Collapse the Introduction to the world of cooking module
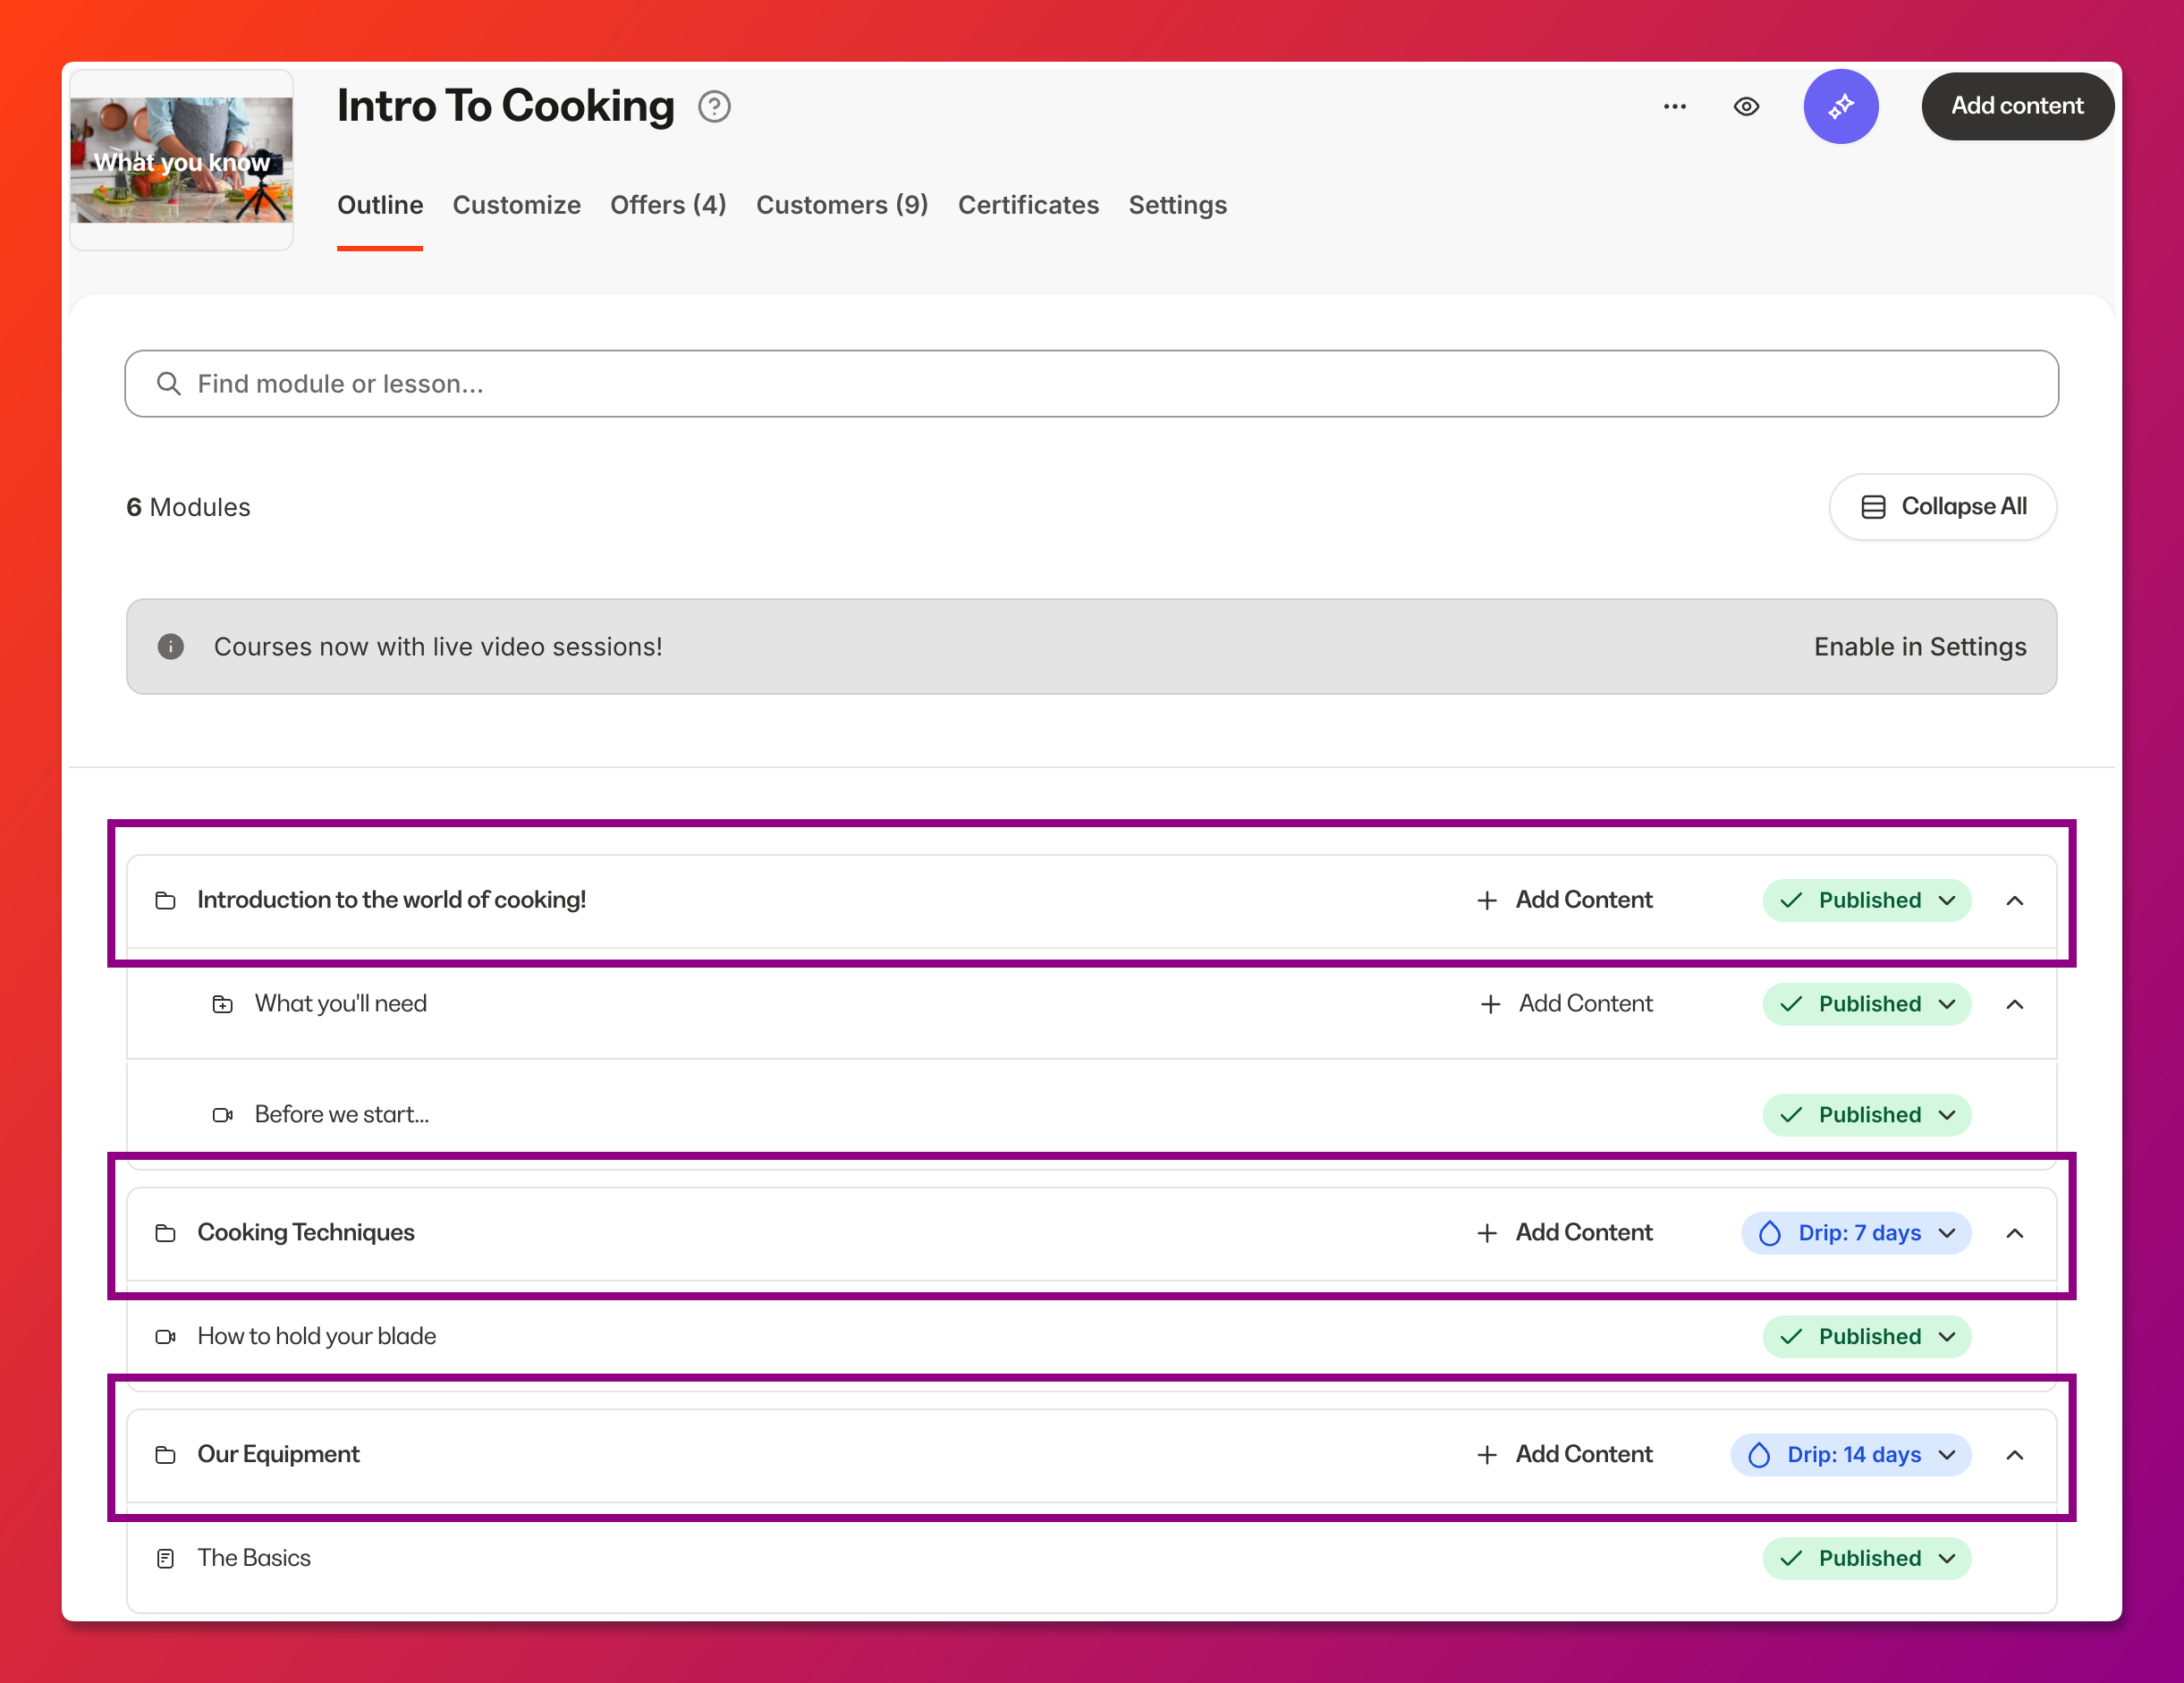The height and width of the screenshot is (1683, 2184). pos(2014,900)
